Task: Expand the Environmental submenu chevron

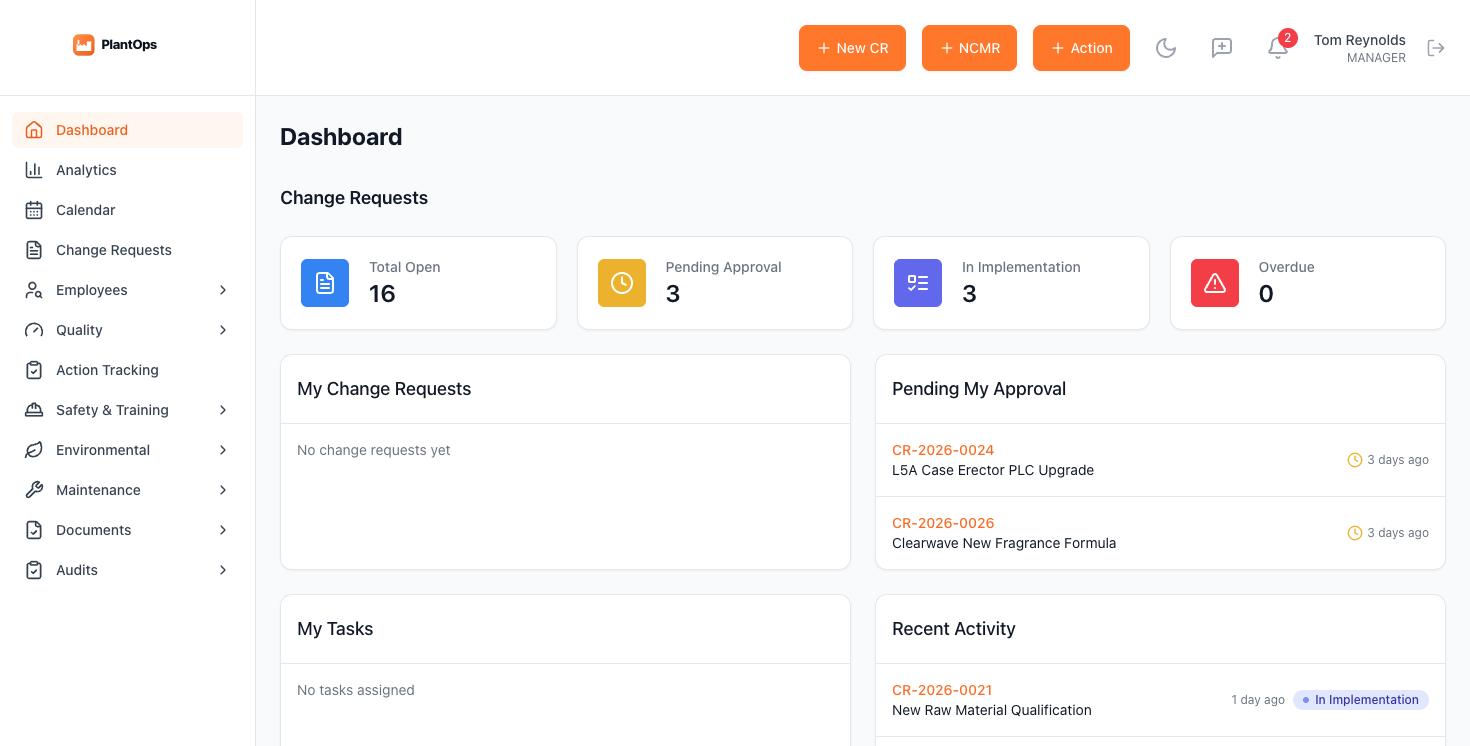Action: coord(223,450)
